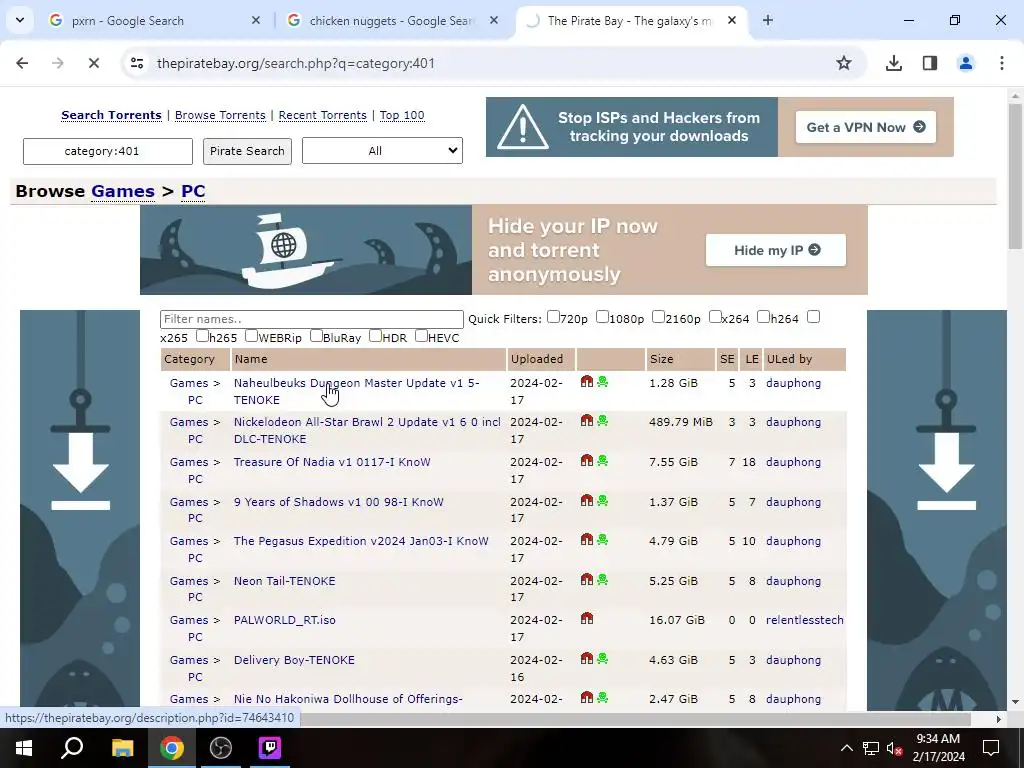Click the magnet icon for 9 Years of Shadows
Image resolution: width=1024 pixels, height=768 pixels.
click(x=586, y=500)
